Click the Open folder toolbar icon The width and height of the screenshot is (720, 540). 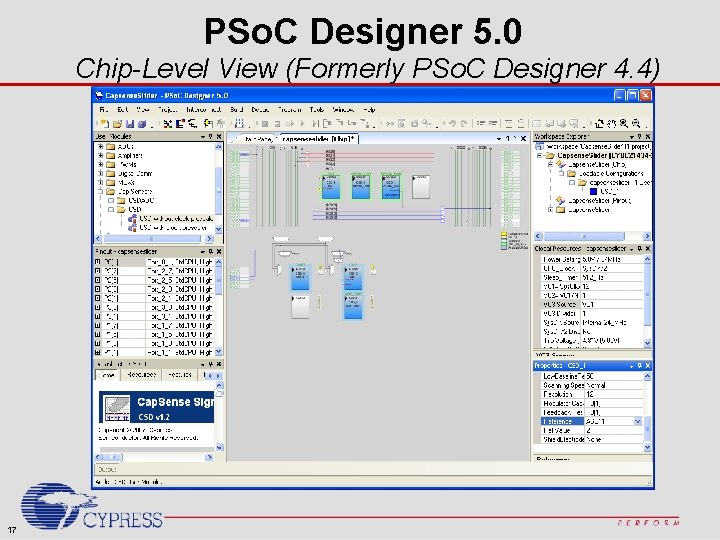118,124
